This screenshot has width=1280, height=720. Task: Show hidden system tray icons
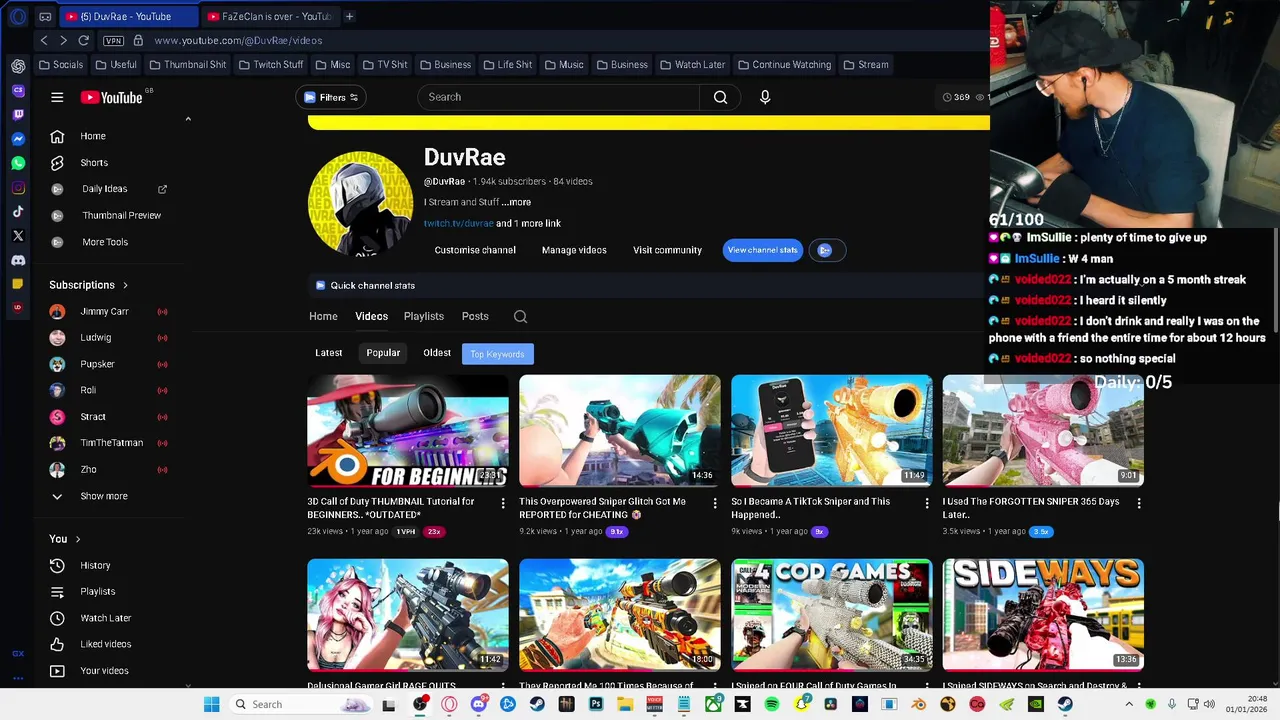coord(1130,704)
